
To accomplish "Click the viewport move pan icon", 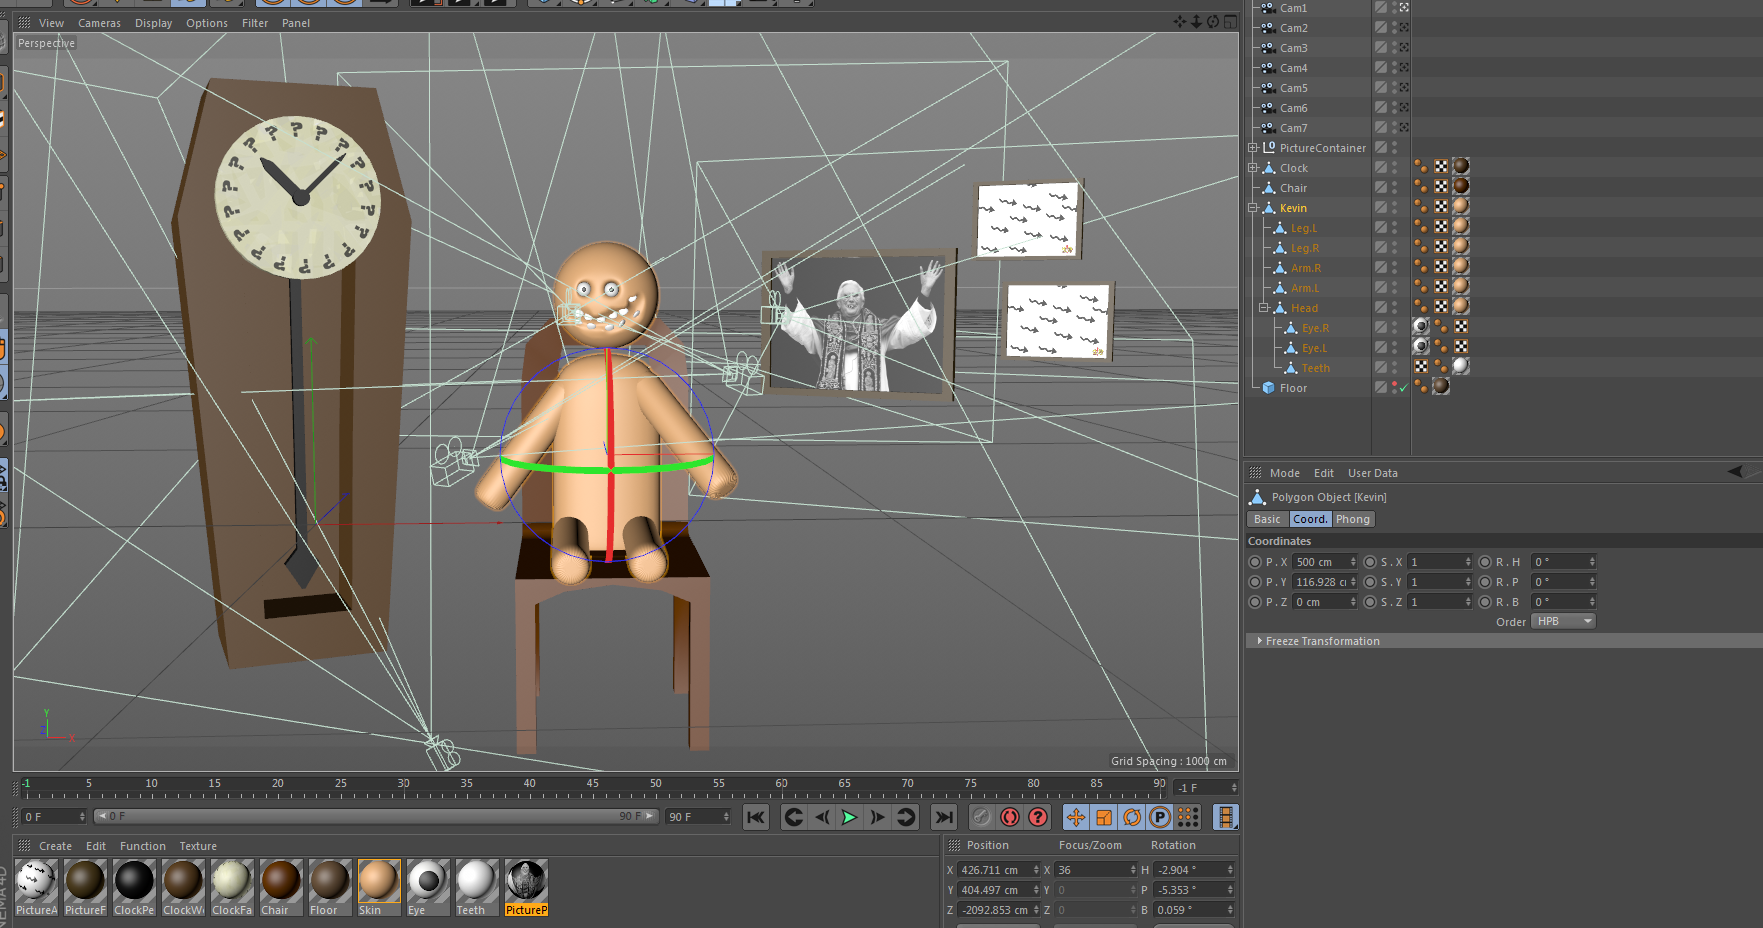I will [x=1180, y=21].
